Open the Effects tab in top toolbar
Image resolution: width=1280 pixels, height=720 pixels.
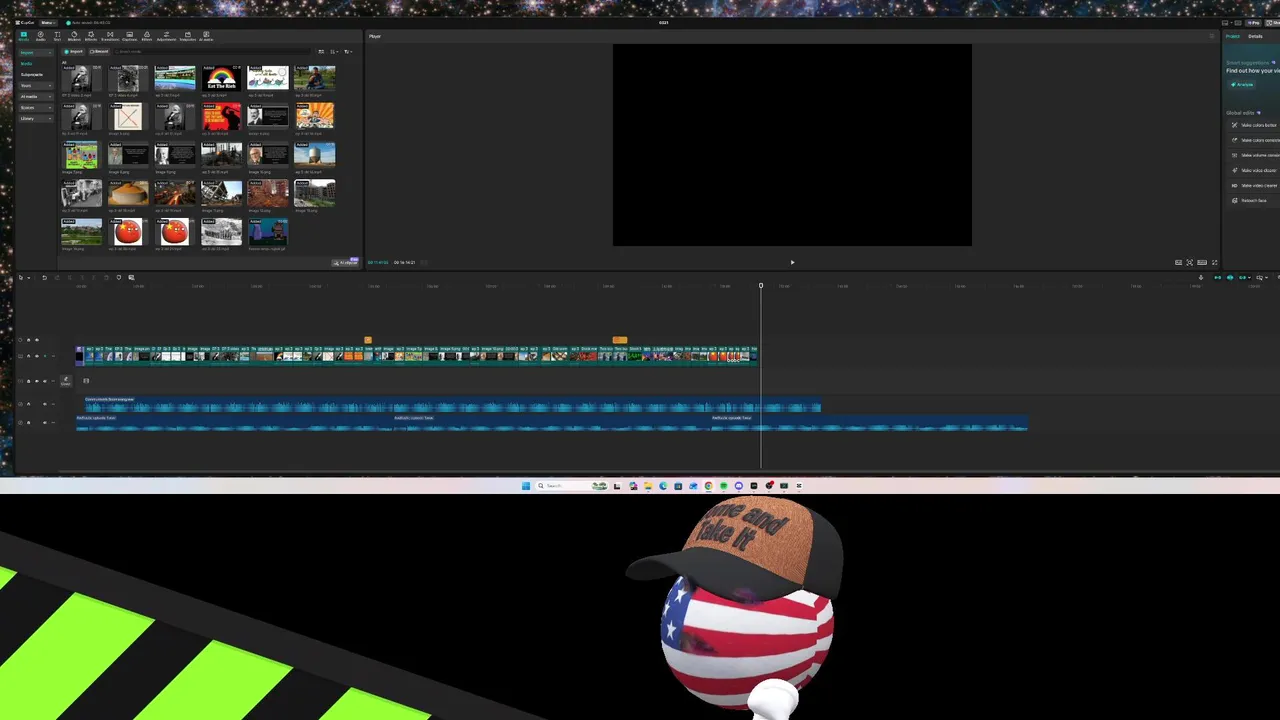[91, 36]
